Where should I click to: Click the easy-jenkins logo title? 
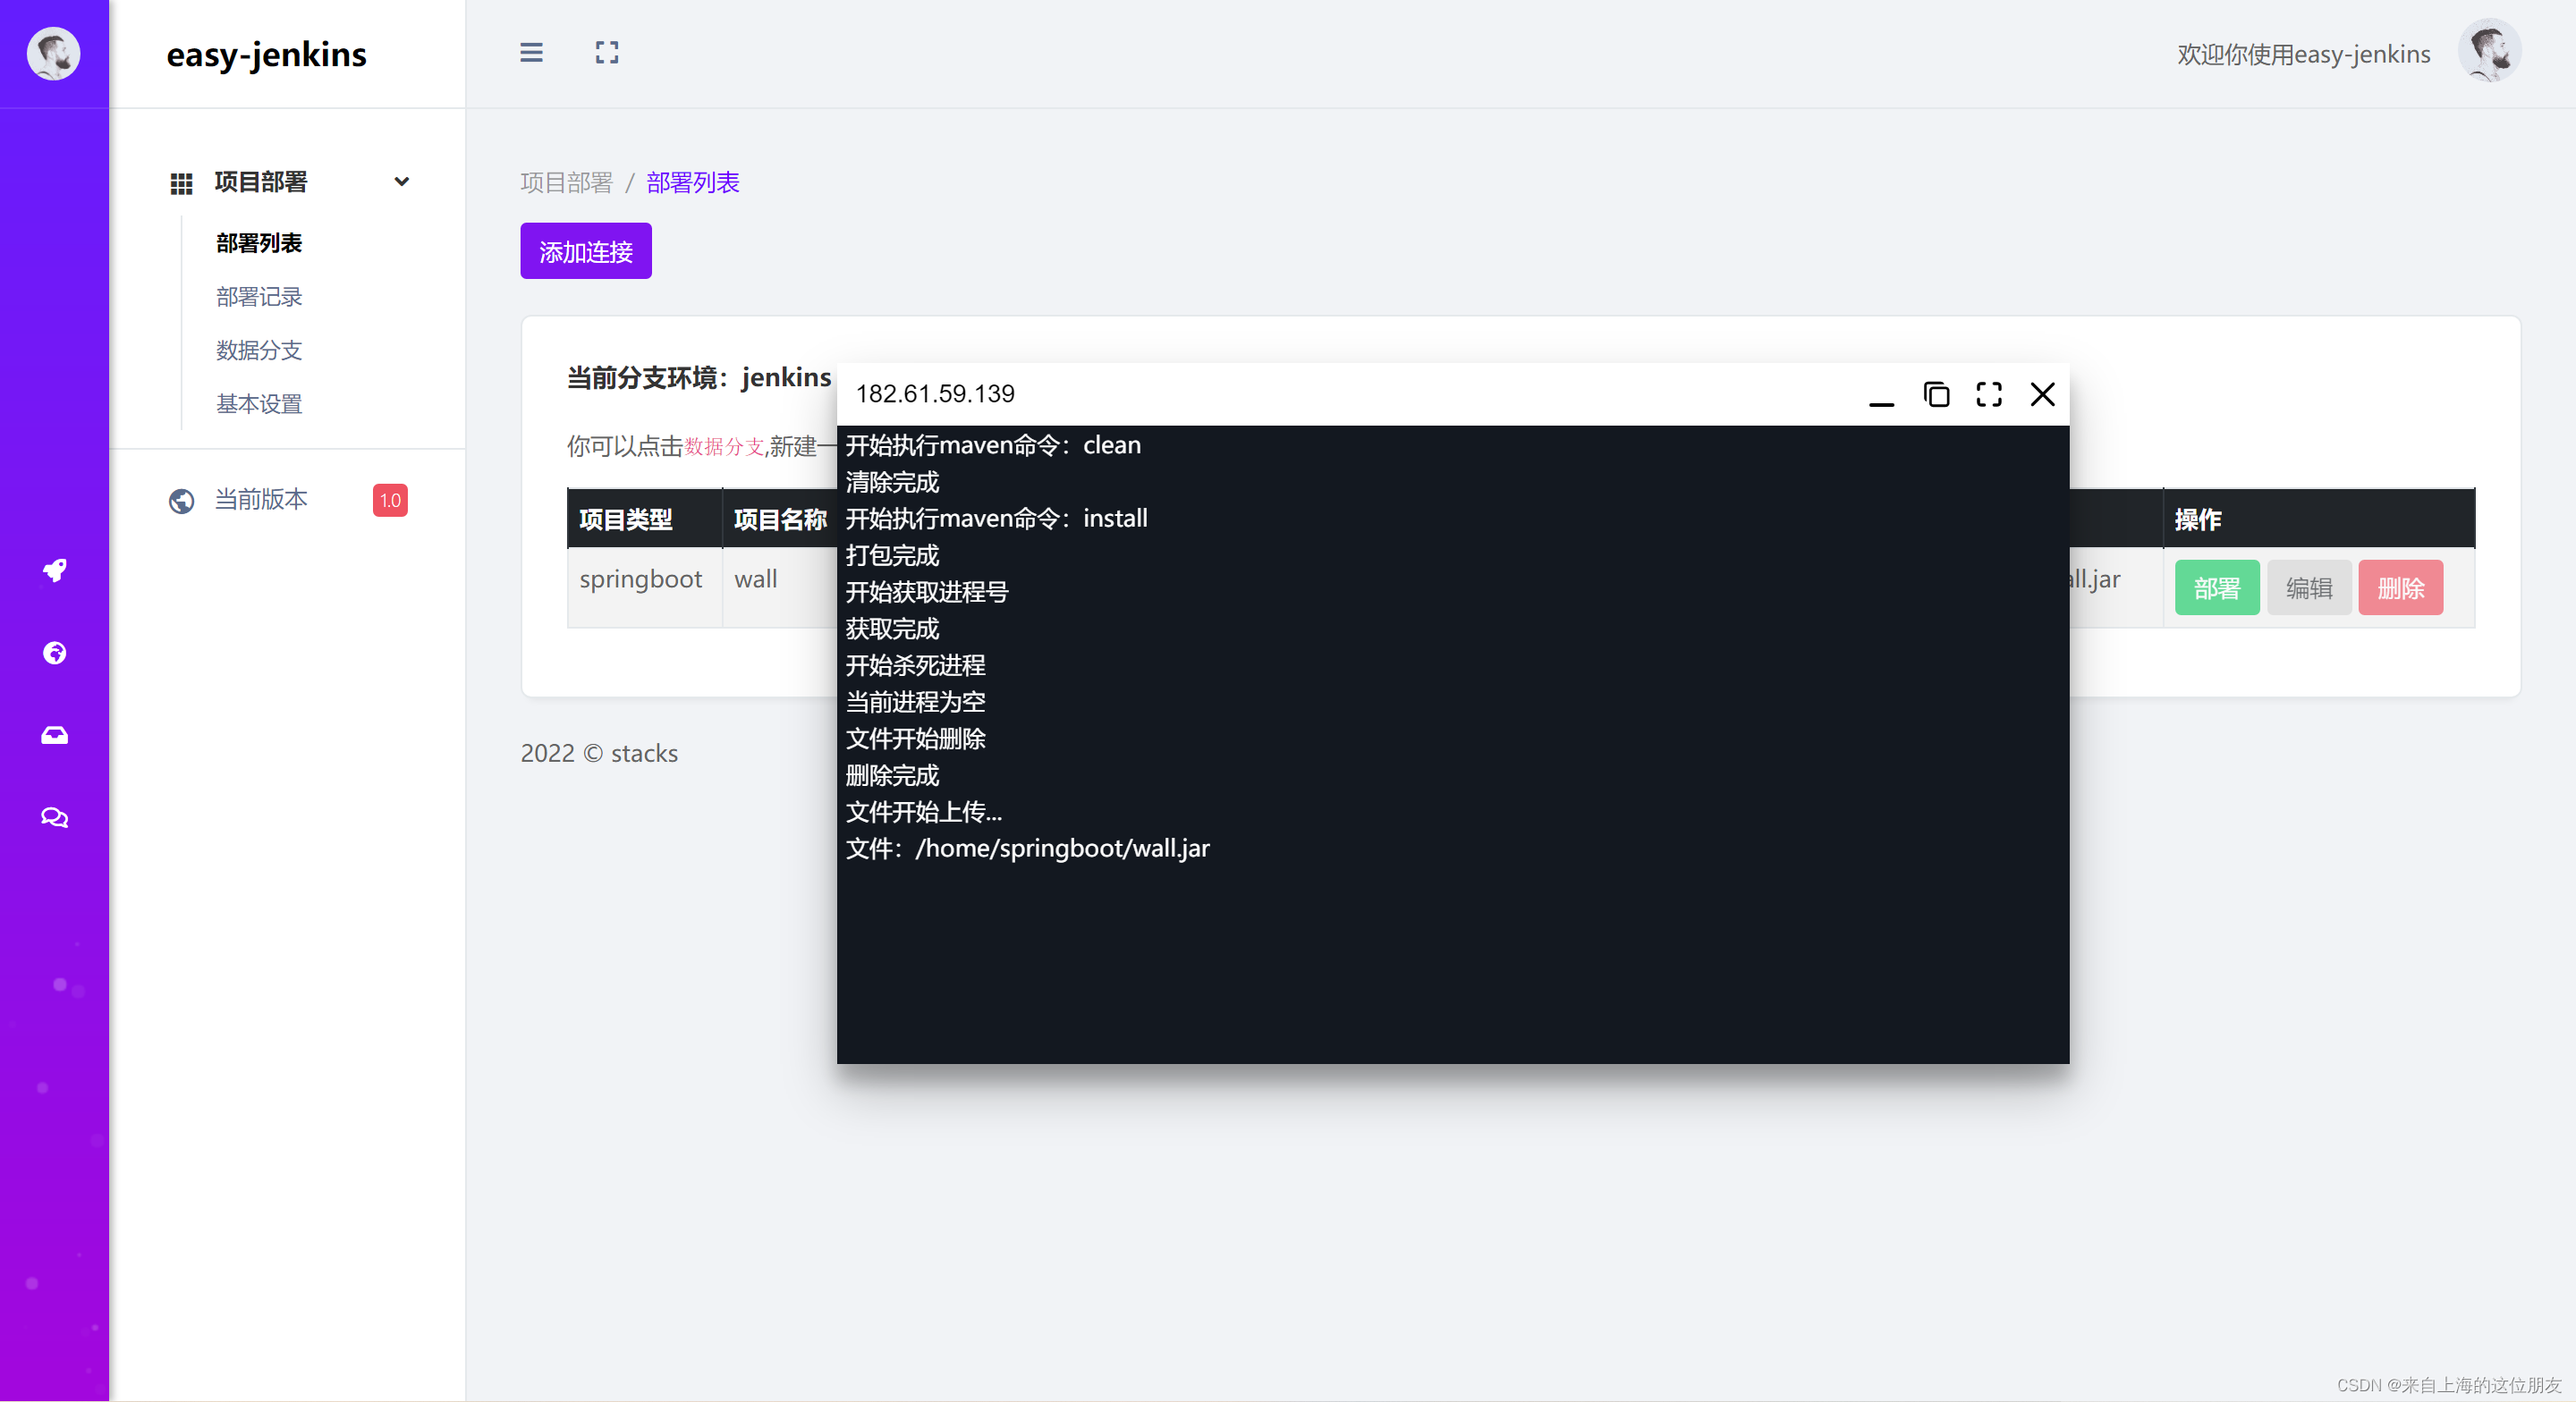267,54
